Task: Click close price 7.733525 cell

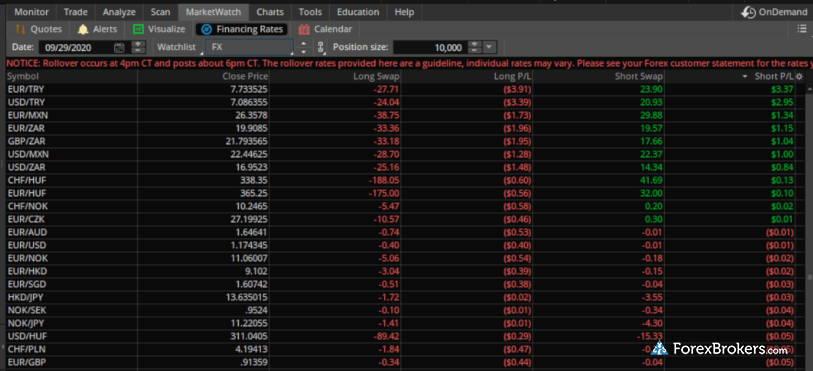Action: click(249, 89)
